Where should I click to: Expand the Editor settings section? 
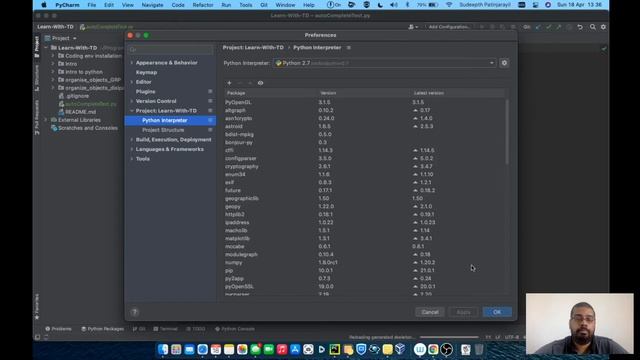pos(143,82)
